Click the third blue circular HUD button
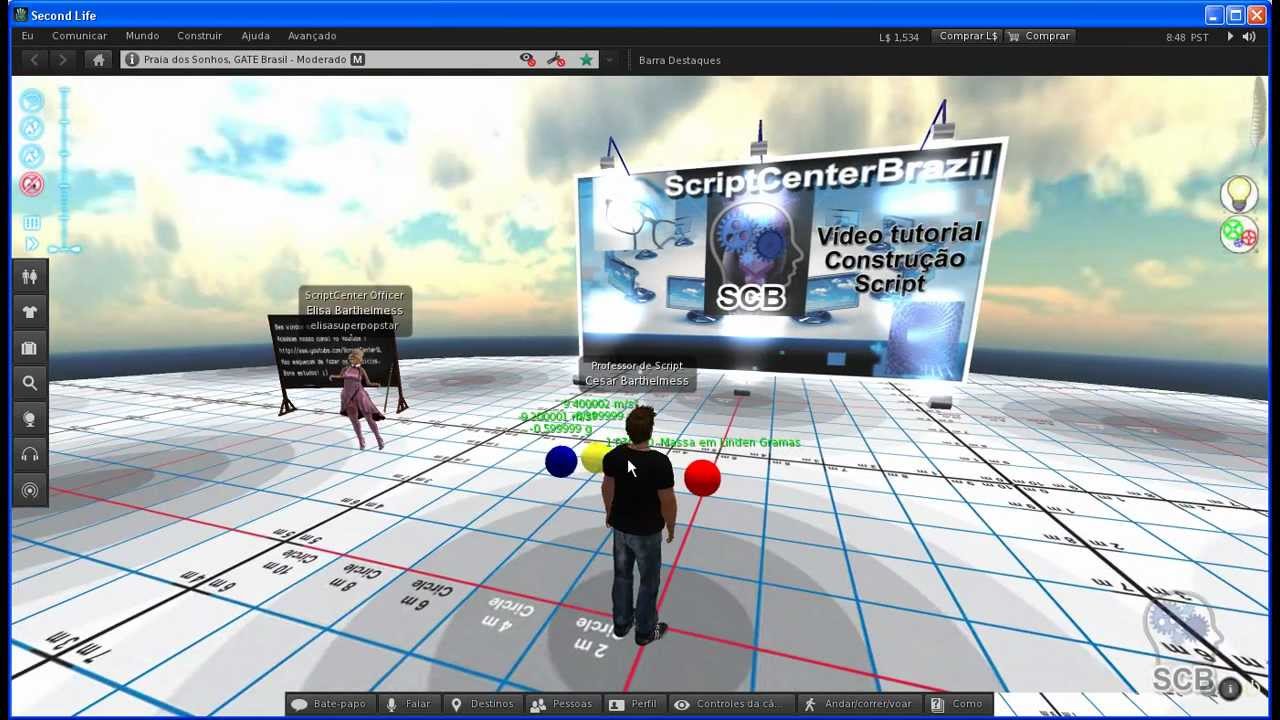Viewport: 1280px width, 720px height. (32, 156)
